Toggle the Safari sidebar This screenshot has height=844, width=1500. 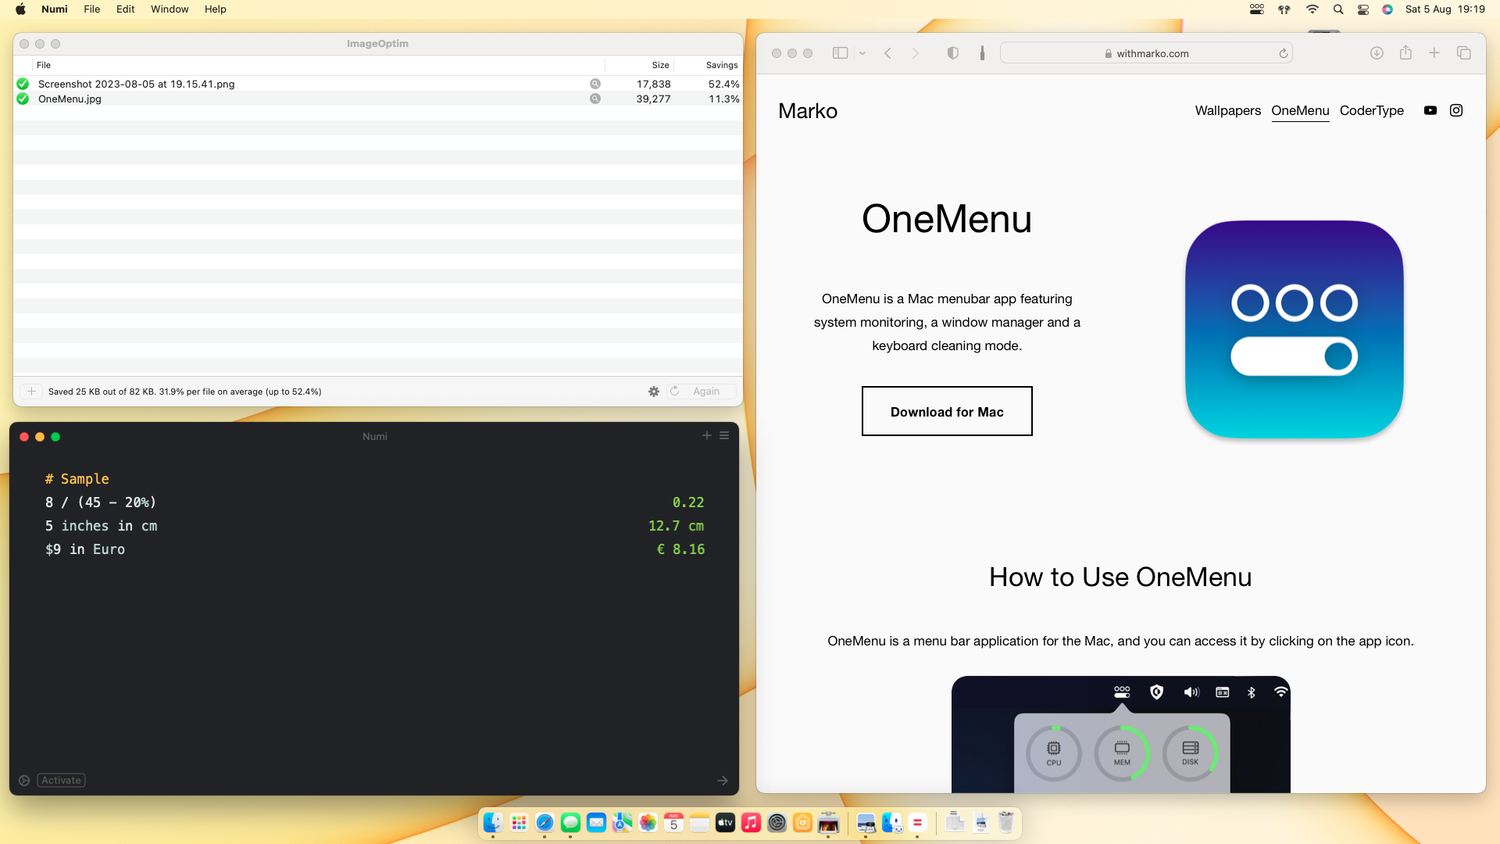pos(840,52)
